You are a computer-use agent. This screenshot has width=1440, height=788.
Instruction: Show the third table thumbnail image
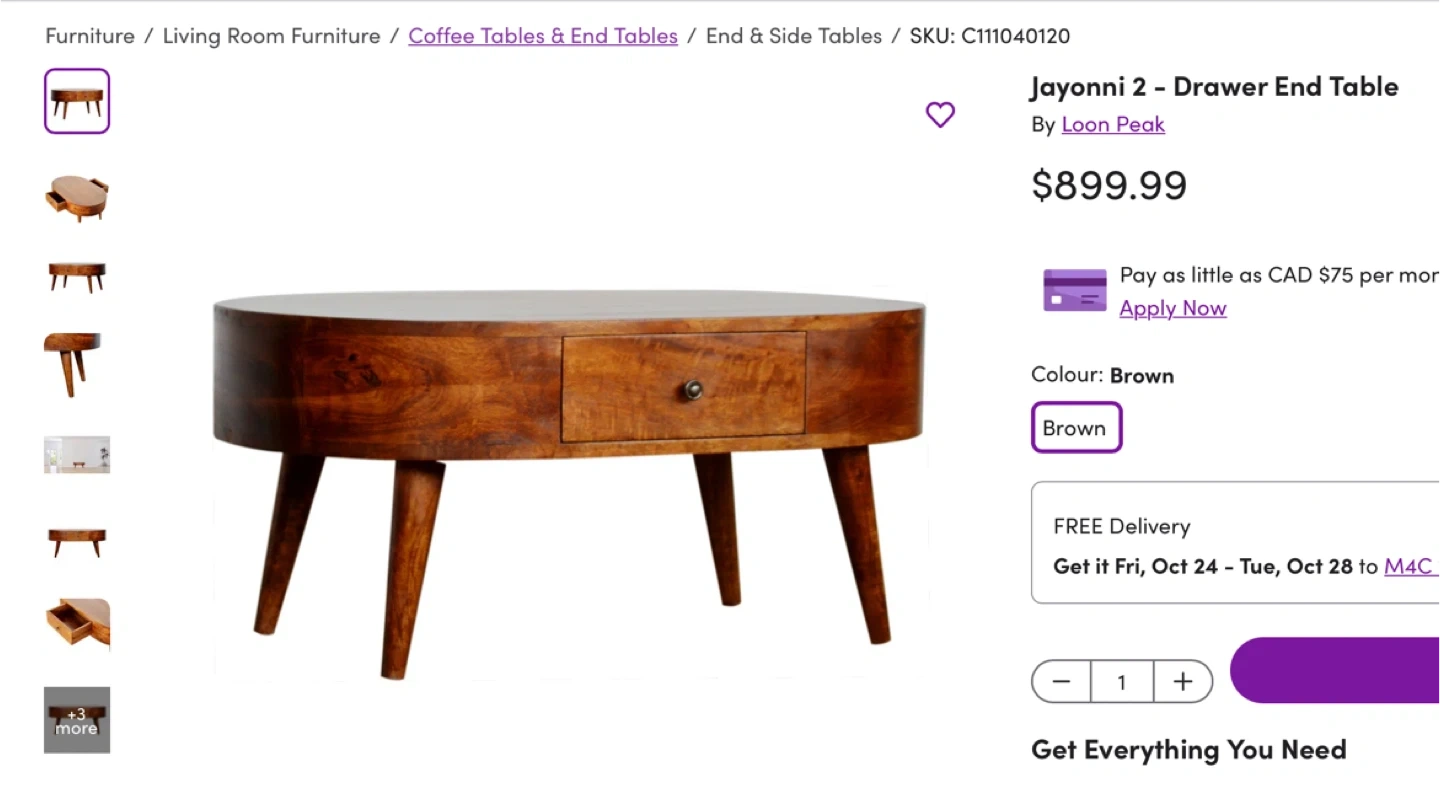(x=77, y=276)
